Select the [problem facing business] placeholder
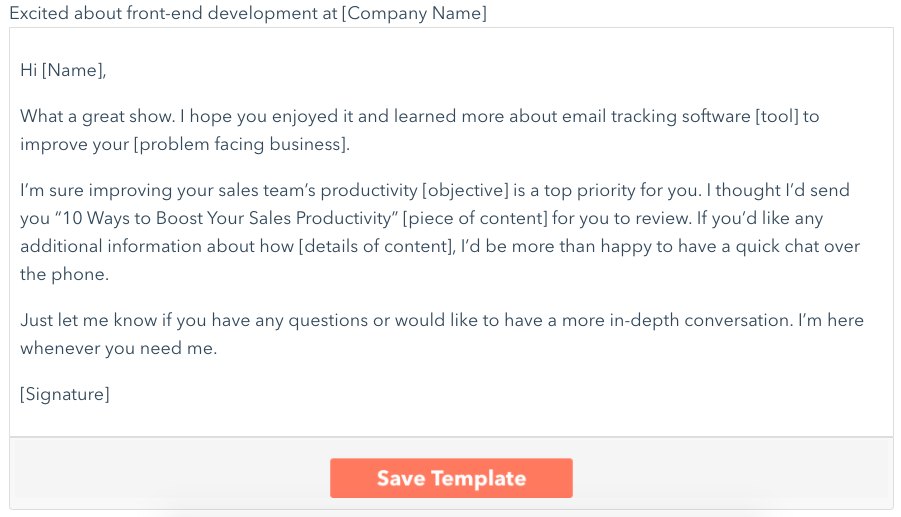Image resolution: width=901 pixels, height=517 pixels. 240,144
